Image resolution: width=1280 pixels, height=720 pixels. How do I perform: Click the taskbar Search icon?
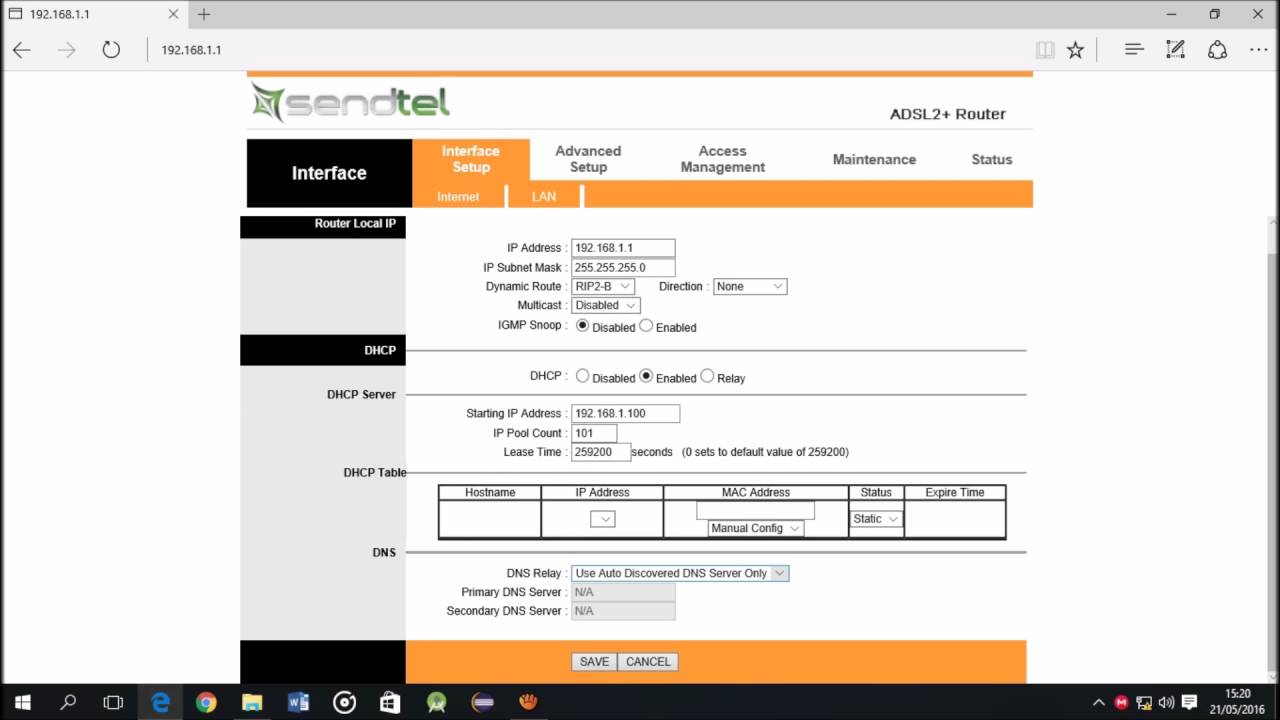coord(68,702)
